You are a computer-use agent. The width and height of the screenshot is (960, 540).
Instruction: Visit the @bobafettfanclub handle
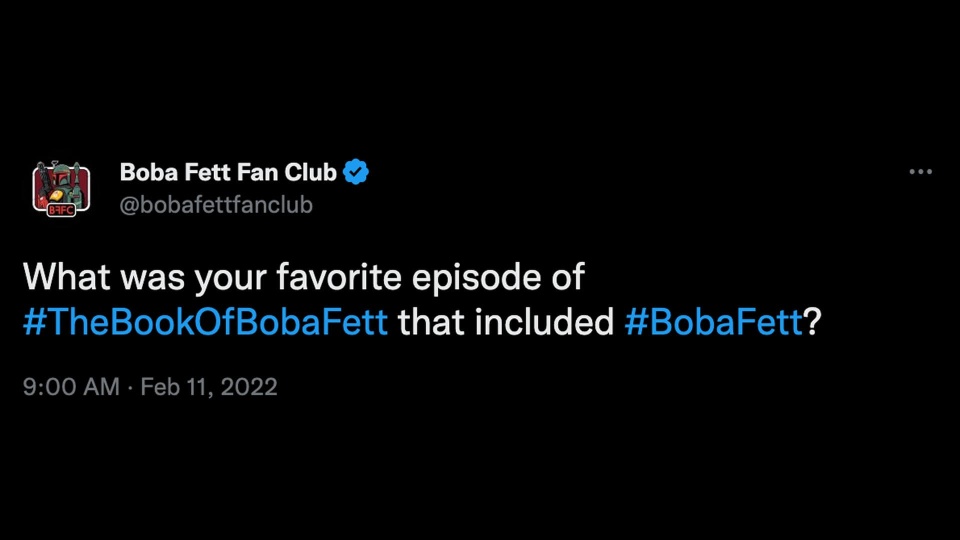pos(216,204)
